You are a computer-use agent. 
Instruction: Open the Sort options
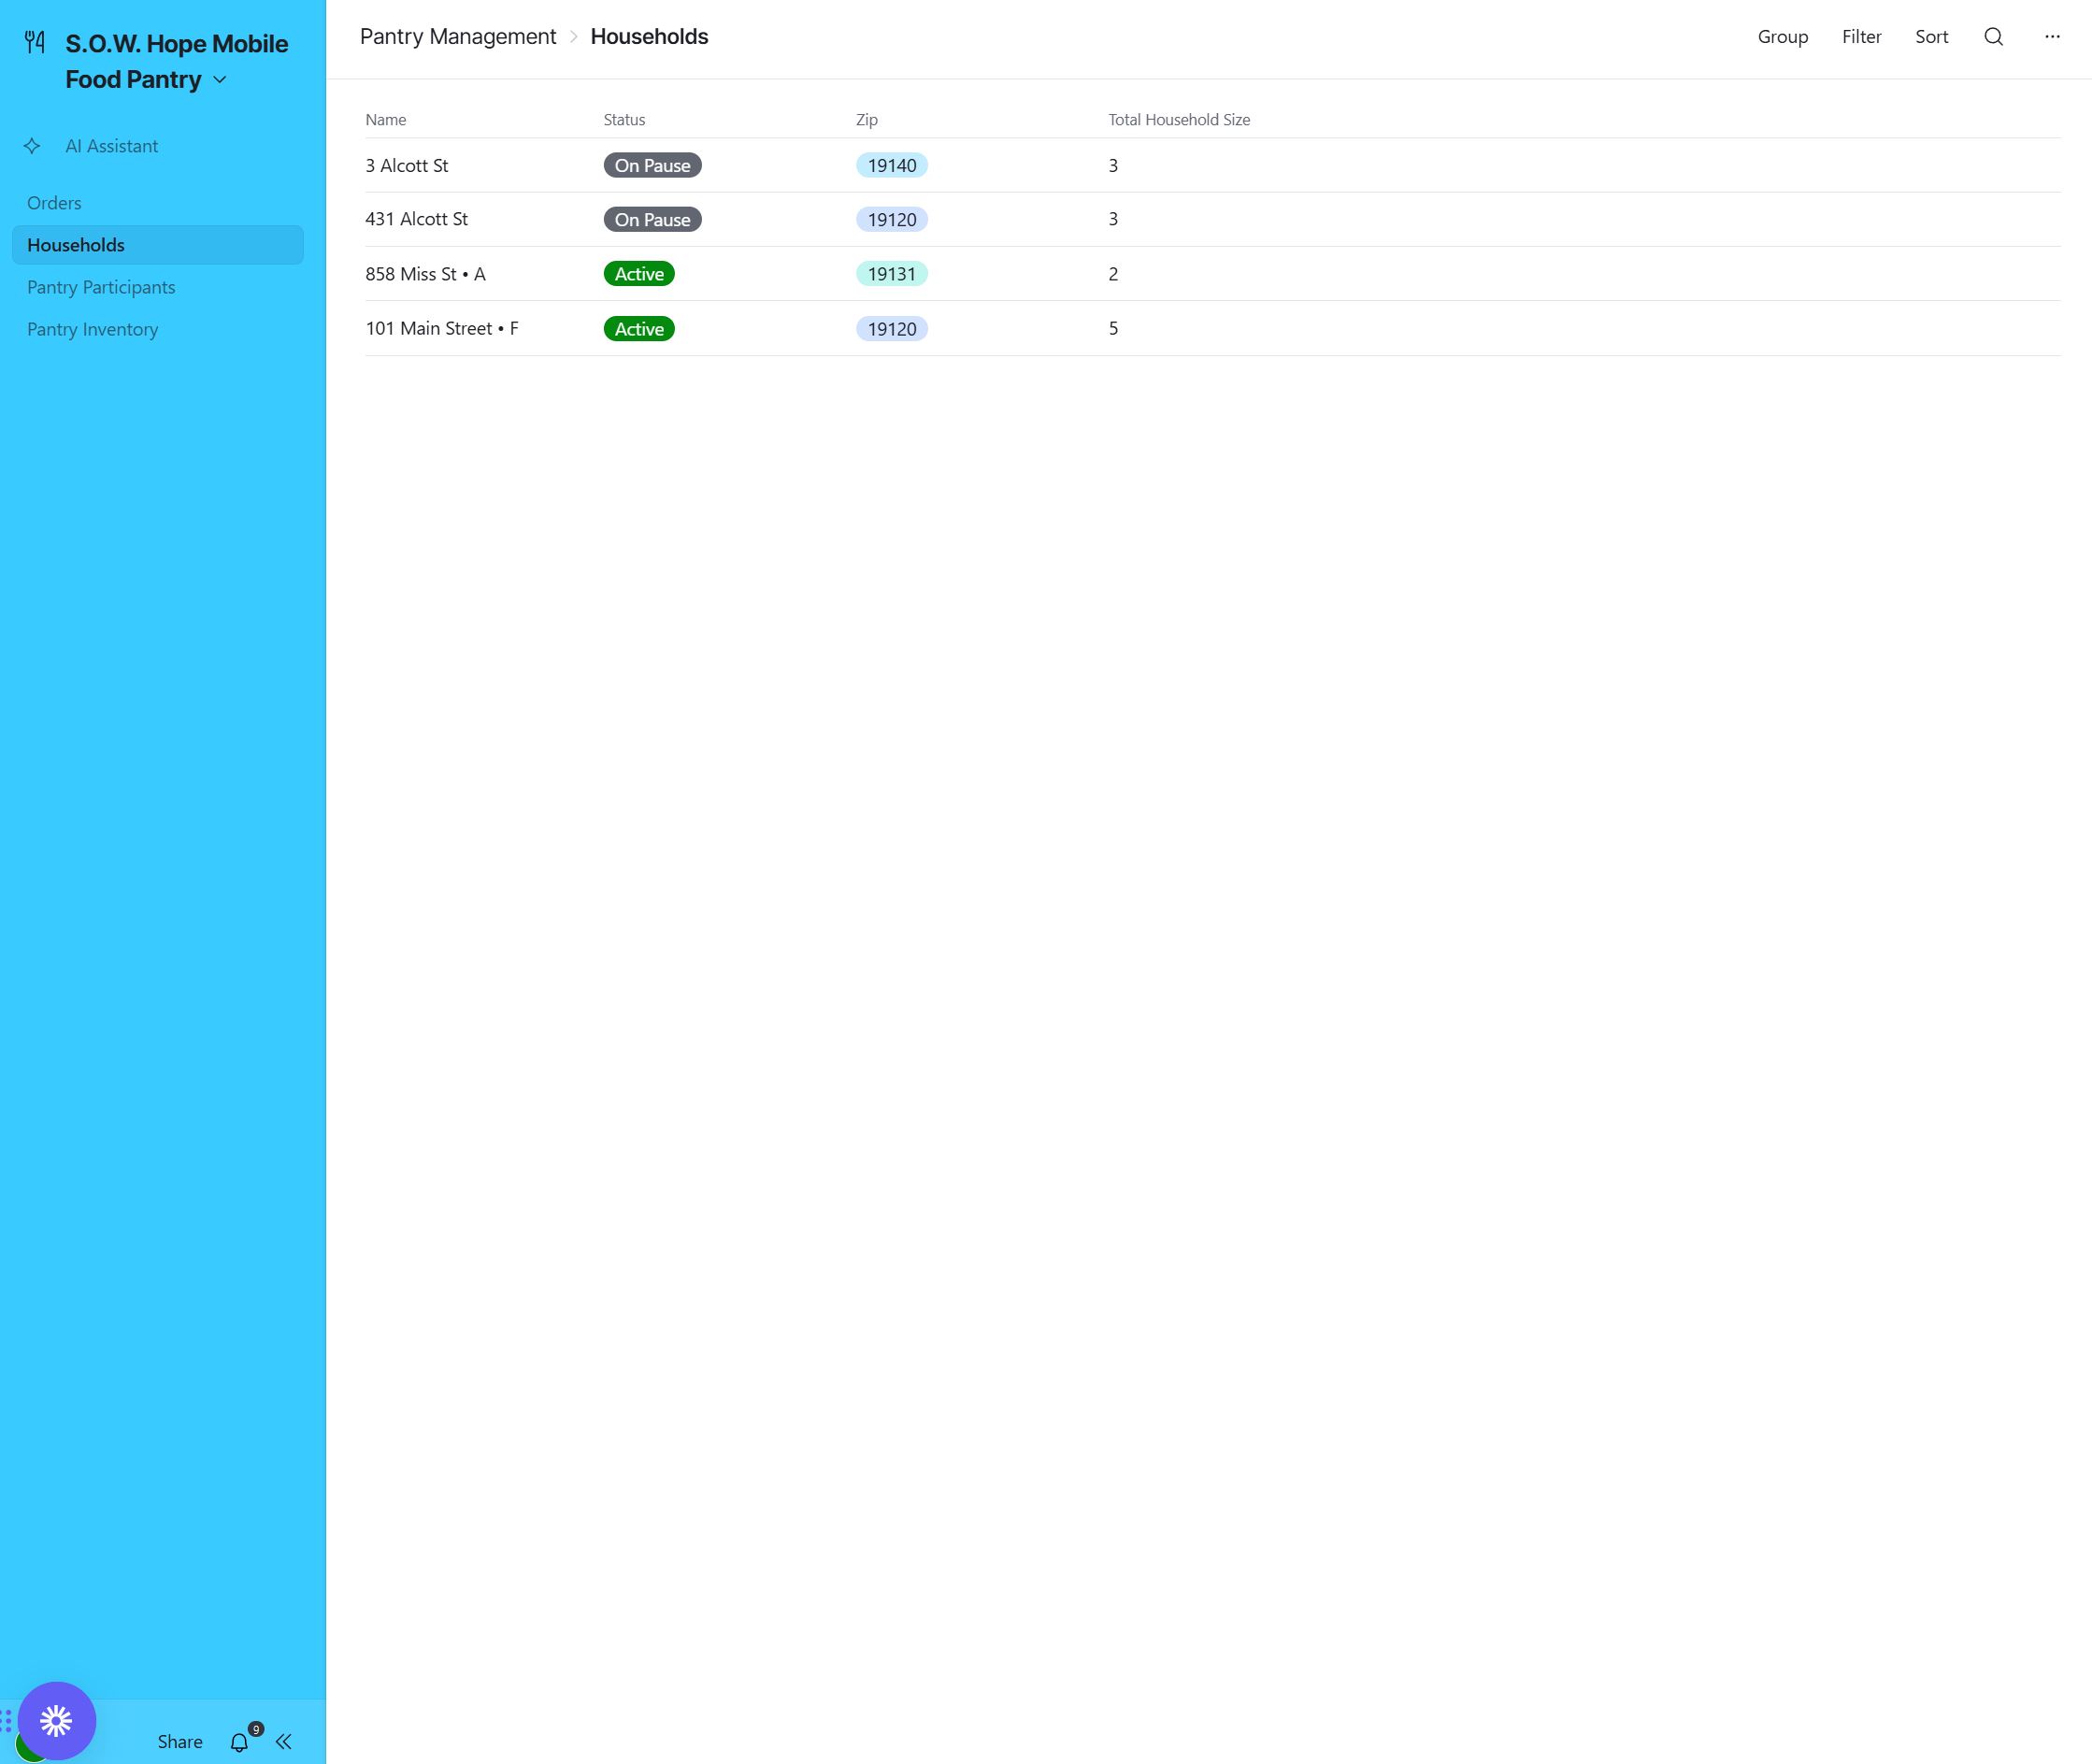[x=1931, y=37]
